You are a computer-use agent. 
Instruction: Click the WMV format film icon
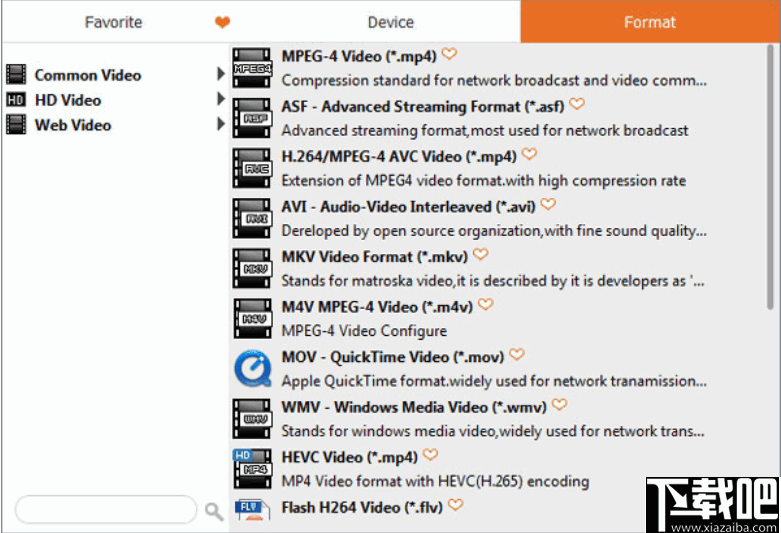click(253, 419)
